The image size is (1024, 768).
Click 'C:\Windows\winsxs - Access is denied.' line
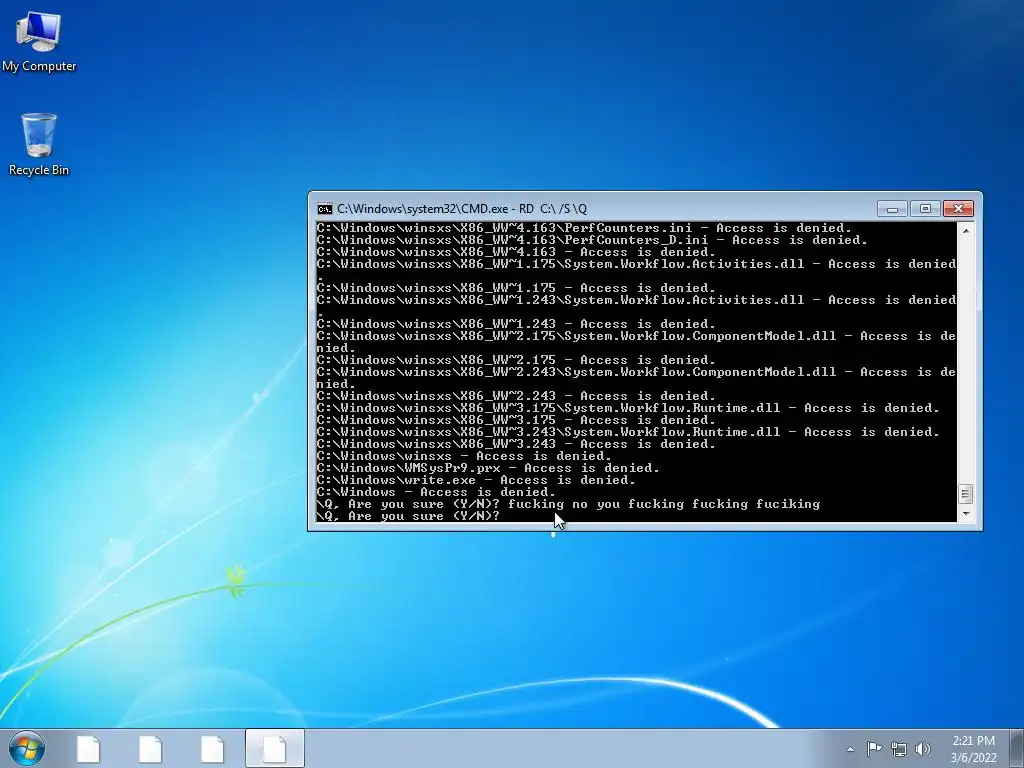coord(464,456)
